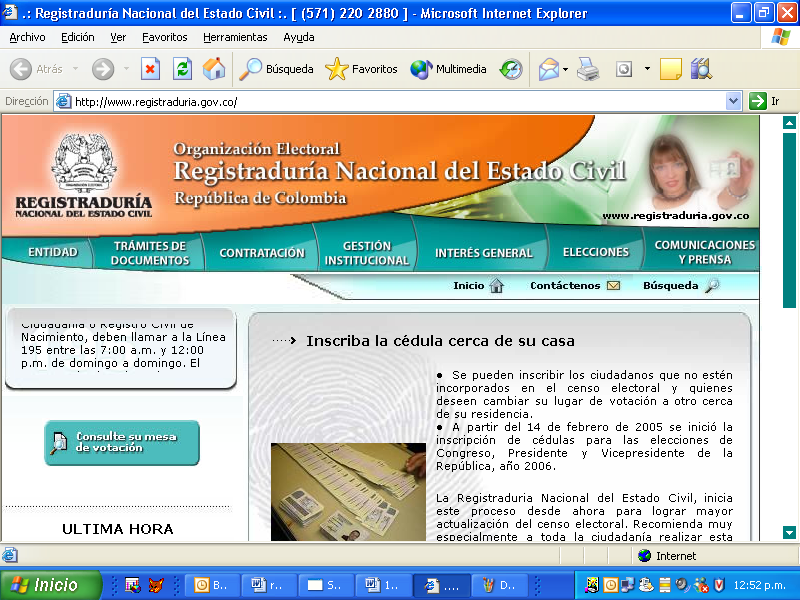Click the Búsqueda magnifier icon on the webpage
The height and width of the screenshot is (600, 800).
(x=712, y=286)
